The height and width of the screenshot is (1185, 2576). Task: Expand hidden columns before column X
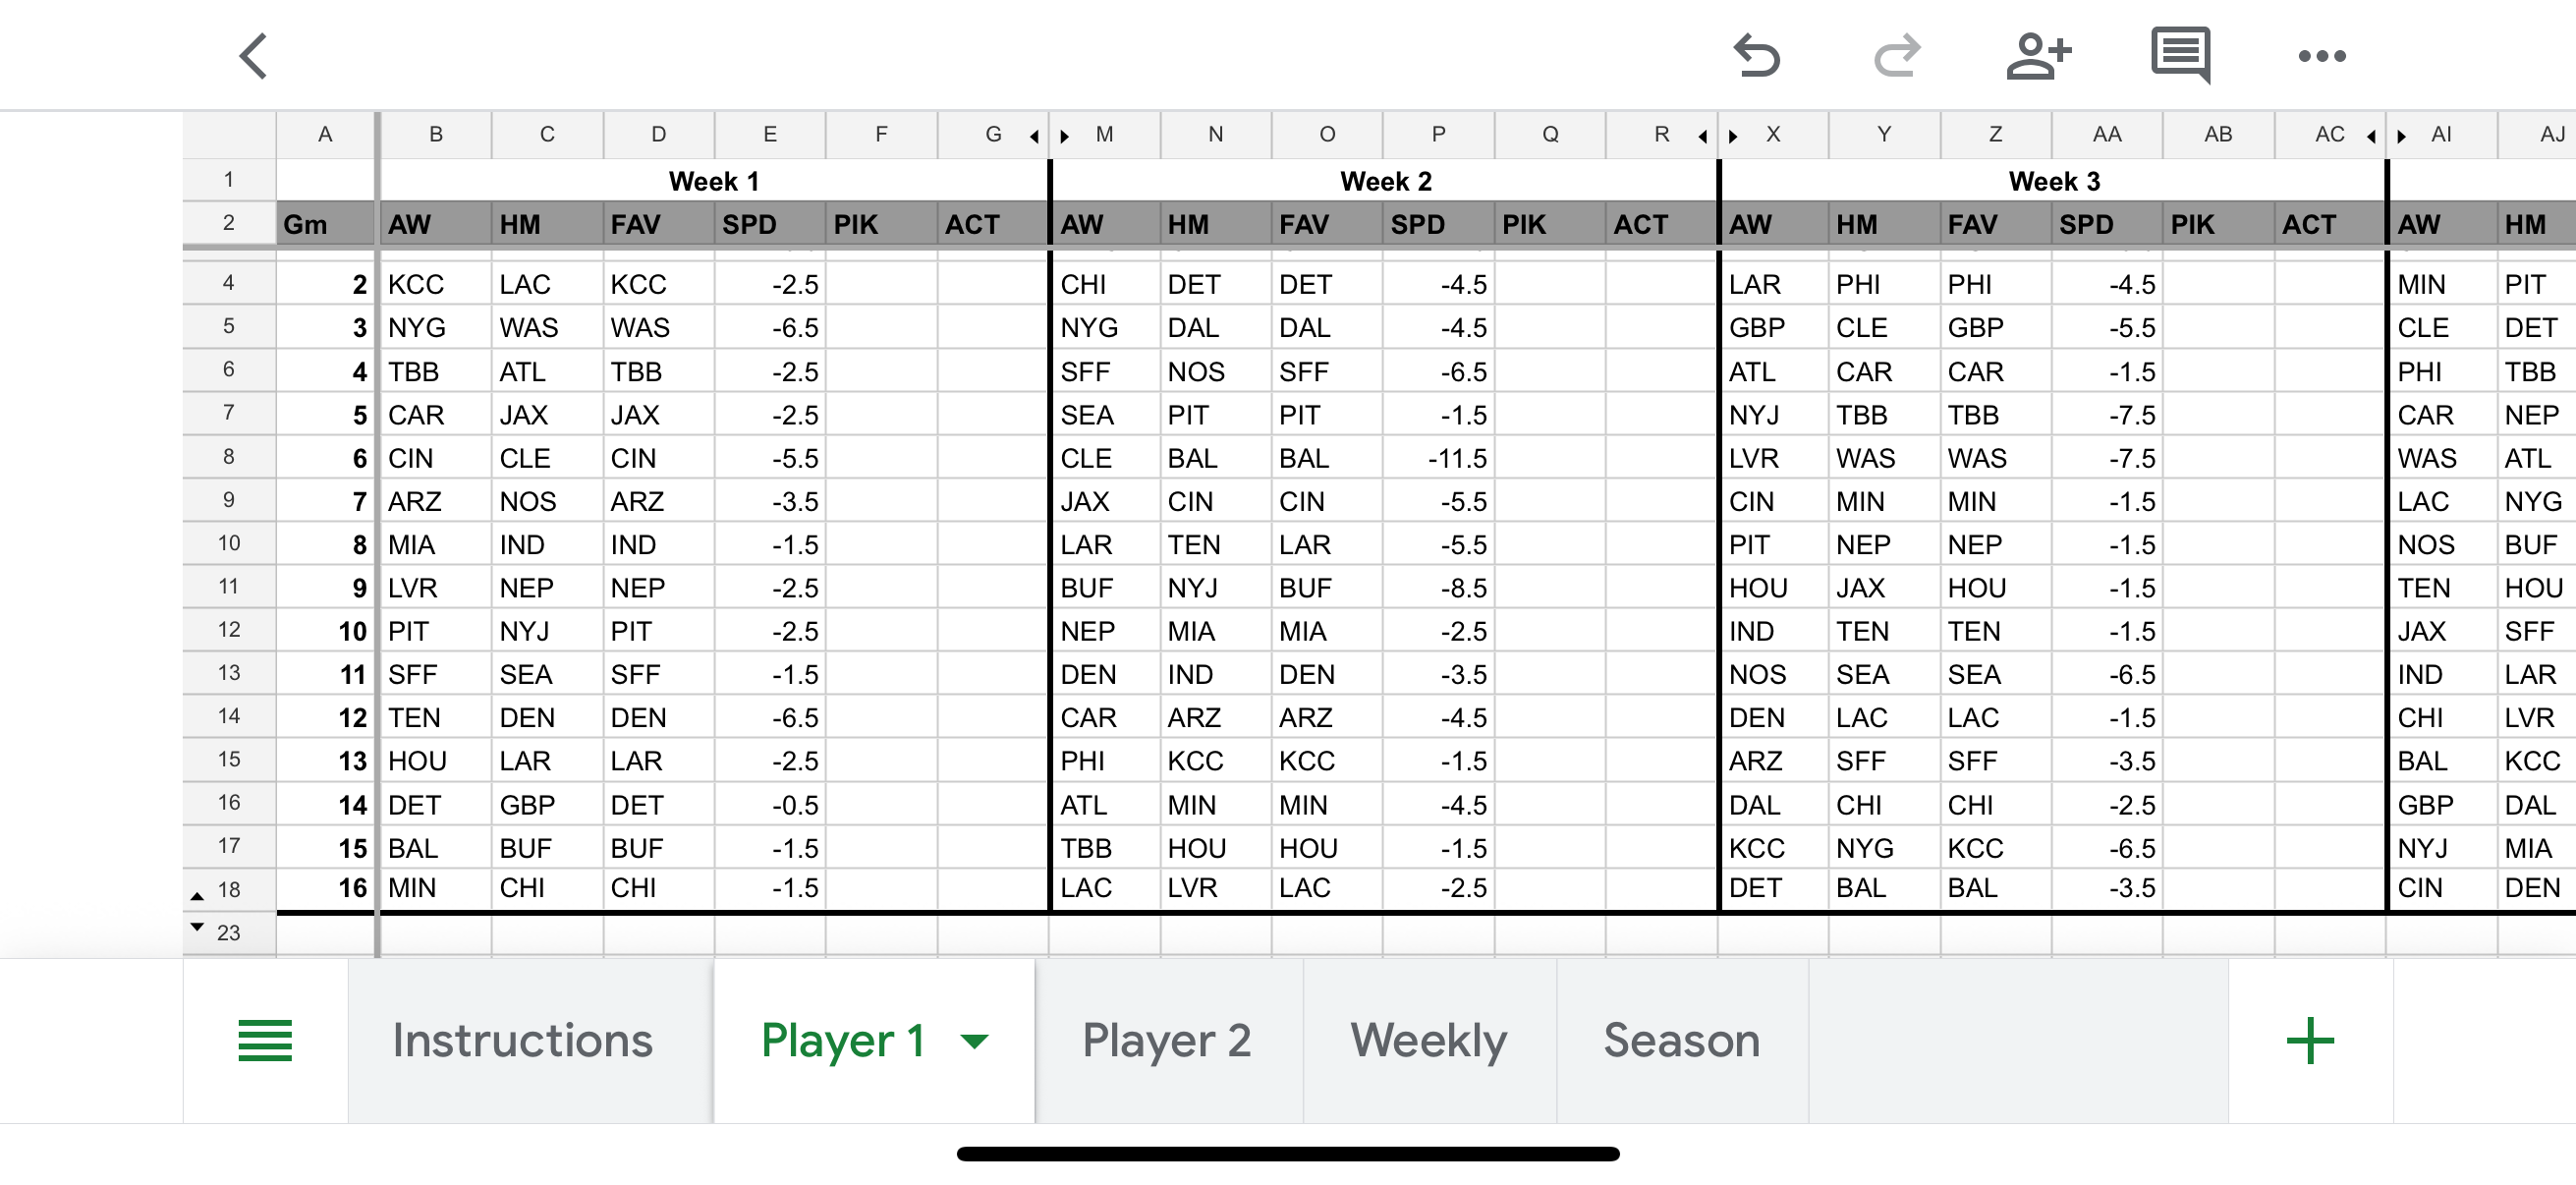[x=1733, y=136]
